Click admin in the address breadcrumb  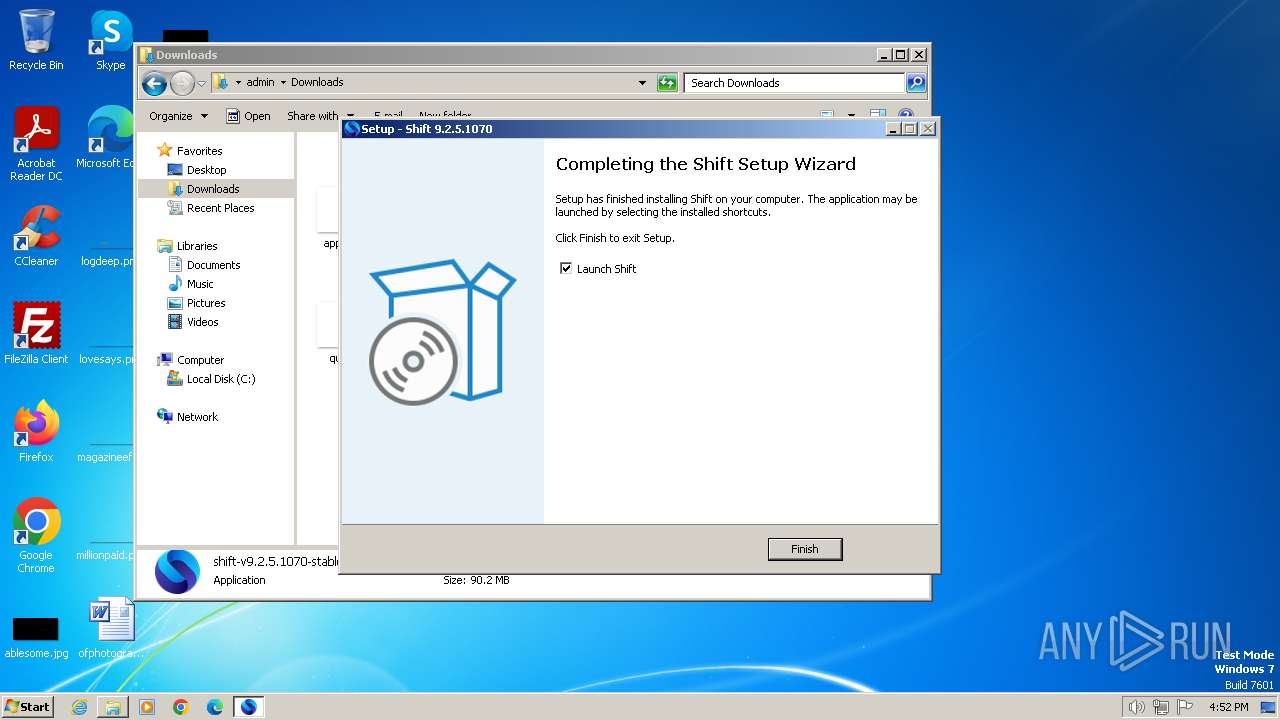(x=260, y=82)
